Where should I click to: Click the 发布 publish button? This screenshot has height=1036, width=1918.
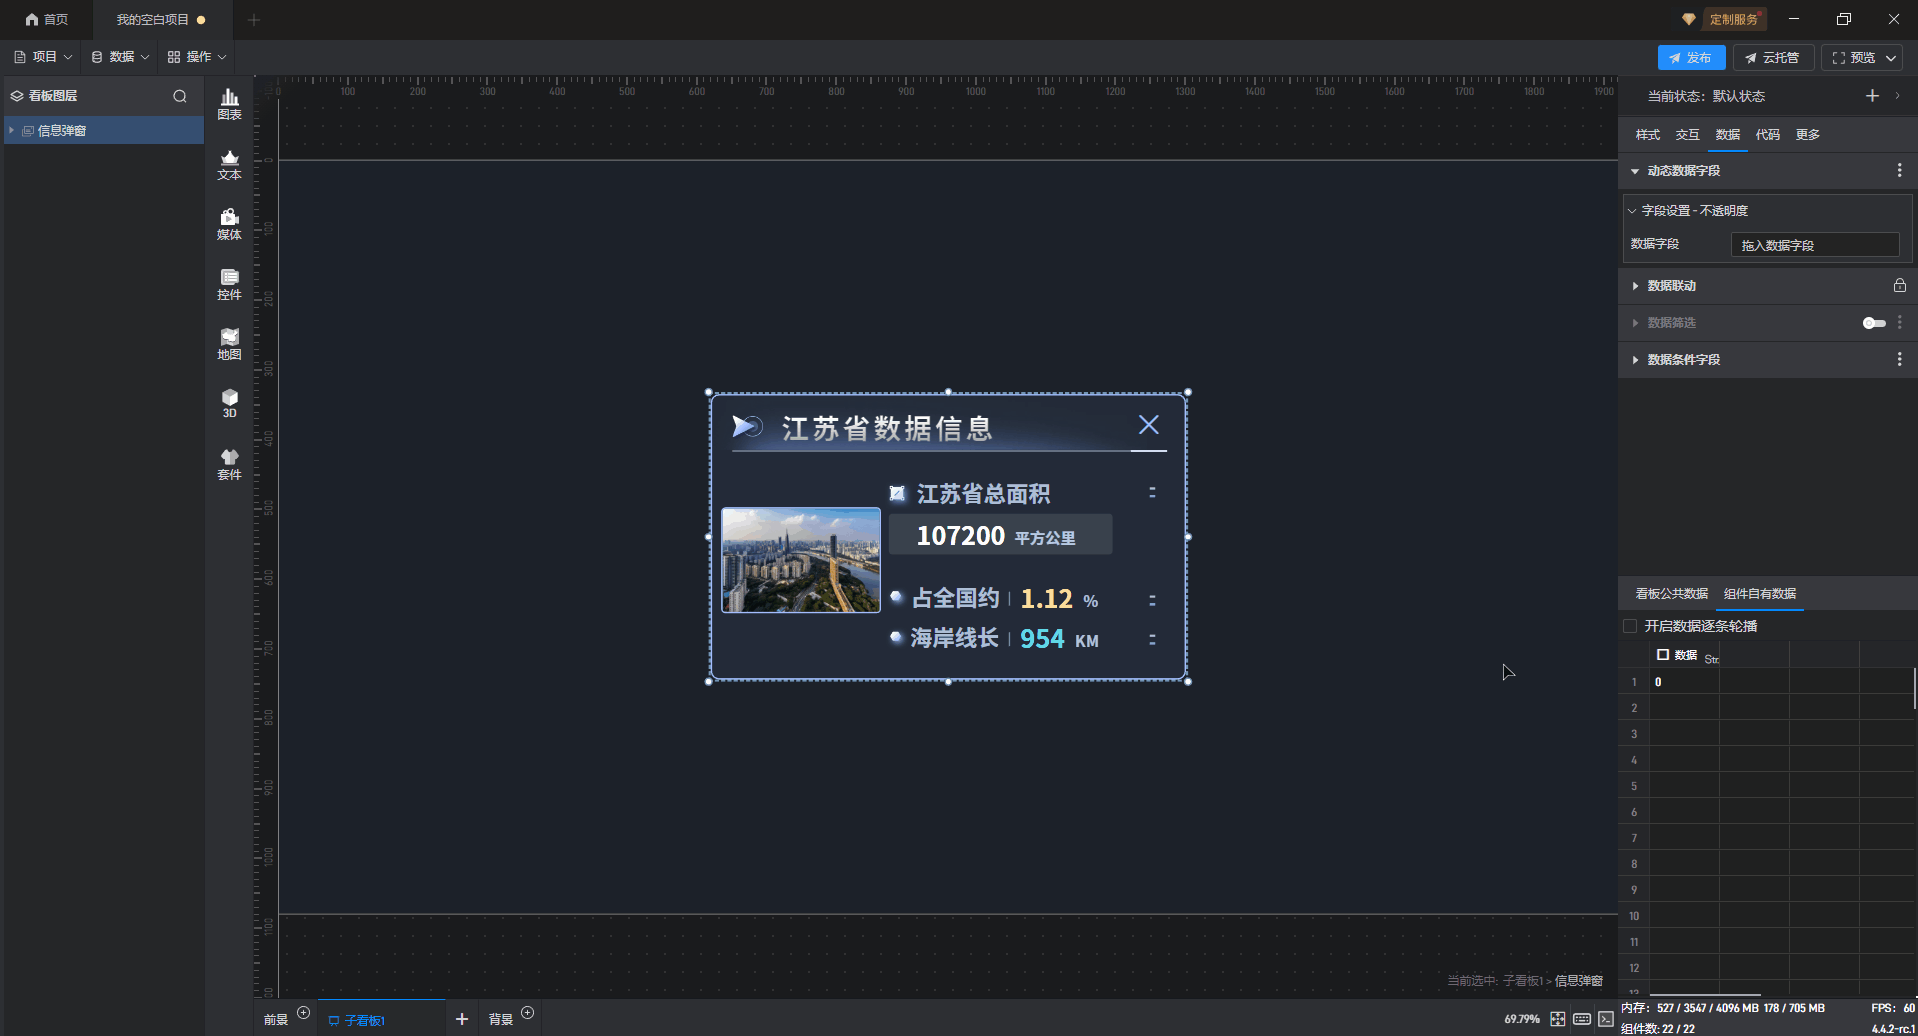tap(1690, 58)
